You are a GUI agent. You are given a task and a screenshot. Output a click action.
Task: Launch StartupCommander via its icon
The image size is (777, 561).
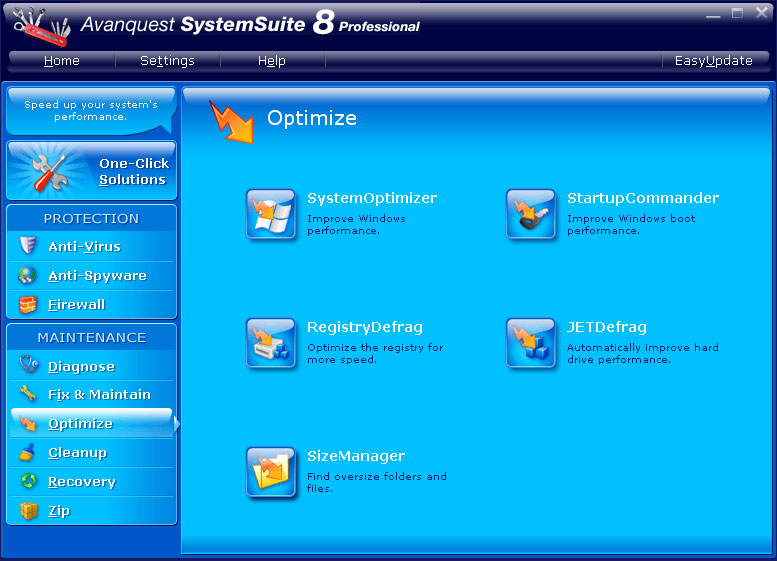click(x=531, y=214)
